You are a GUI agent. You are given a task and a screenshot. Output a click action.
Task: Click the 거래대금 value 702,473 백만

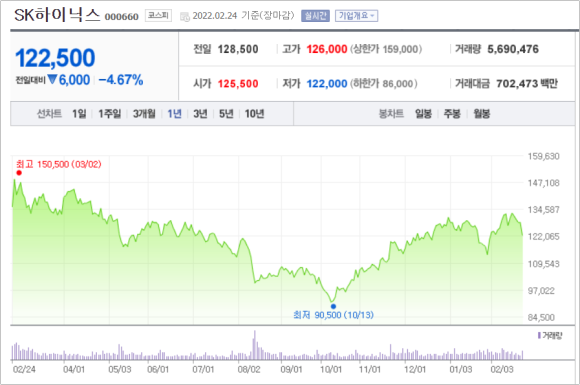527,84
